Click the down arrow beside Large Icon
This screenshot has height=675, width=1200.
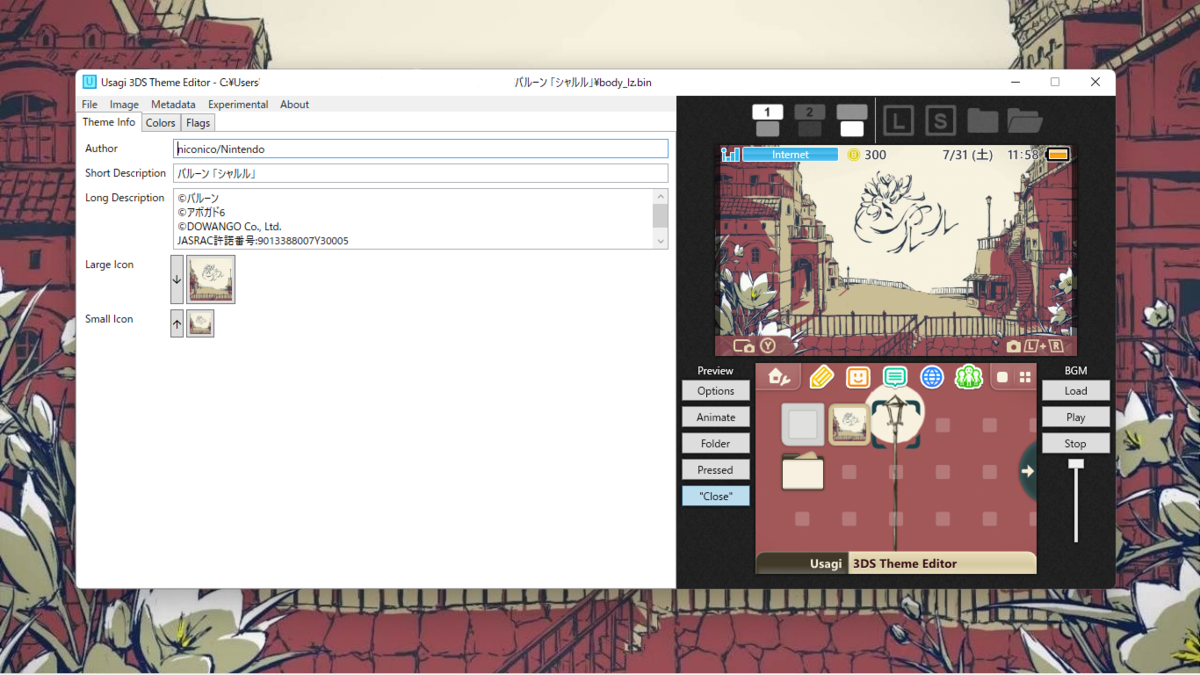(177, 279)
